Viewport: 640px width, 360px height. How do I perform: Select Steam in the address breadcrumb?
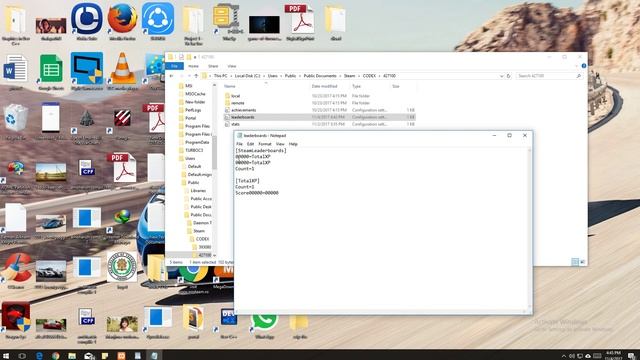tap(349, 76)
